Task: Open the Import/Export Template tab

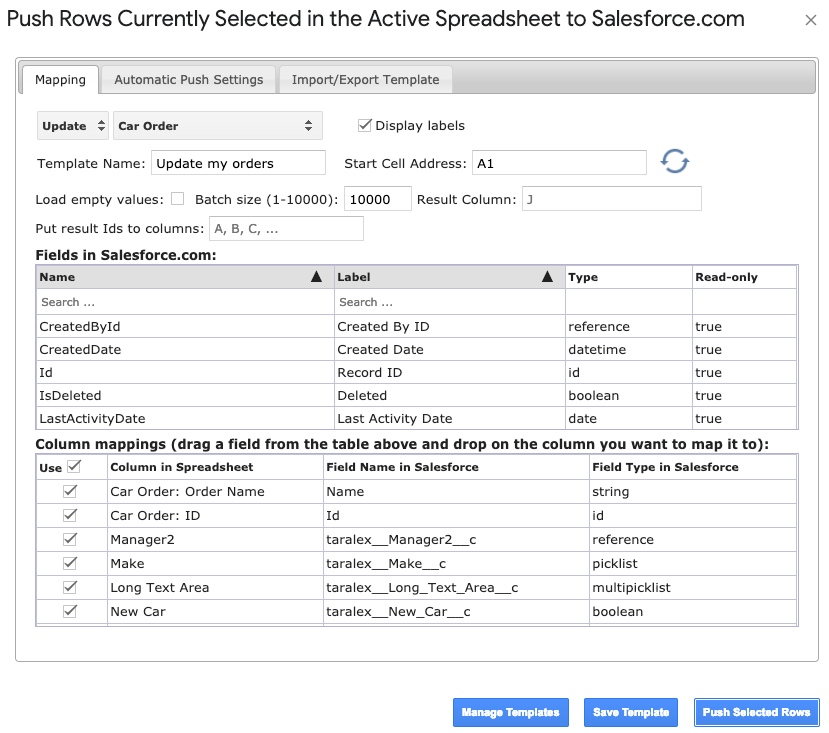Action: (x=365, y=80)
